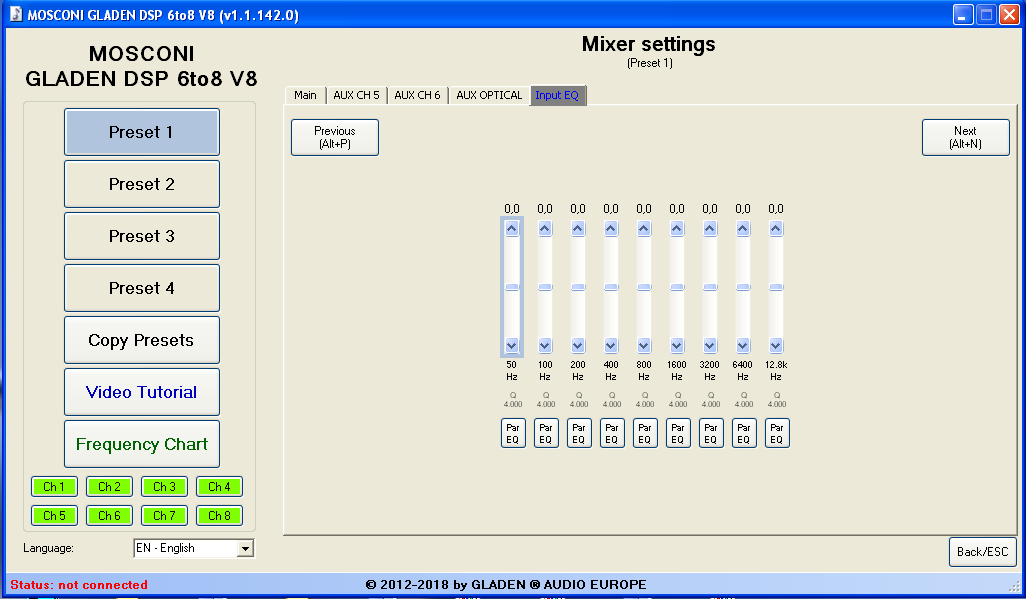
Task: Toggle the Ch 8 indicator
Action: [219, 515]
